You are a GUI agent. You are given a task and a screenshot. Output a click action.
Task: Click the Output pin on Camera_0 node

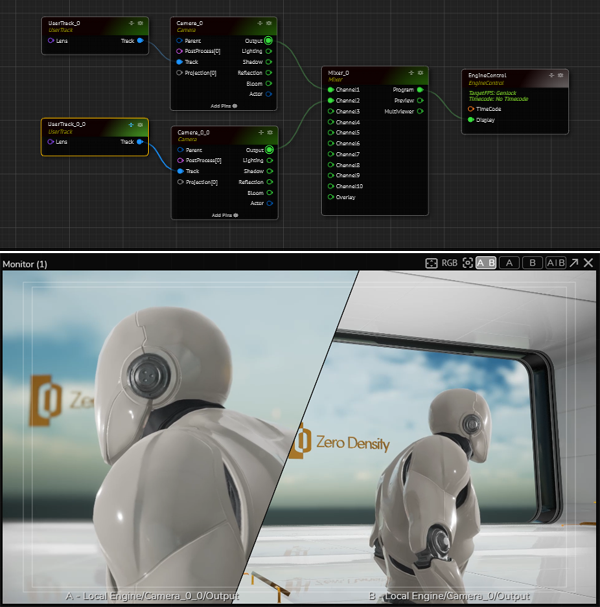click(x=269, y=40)
